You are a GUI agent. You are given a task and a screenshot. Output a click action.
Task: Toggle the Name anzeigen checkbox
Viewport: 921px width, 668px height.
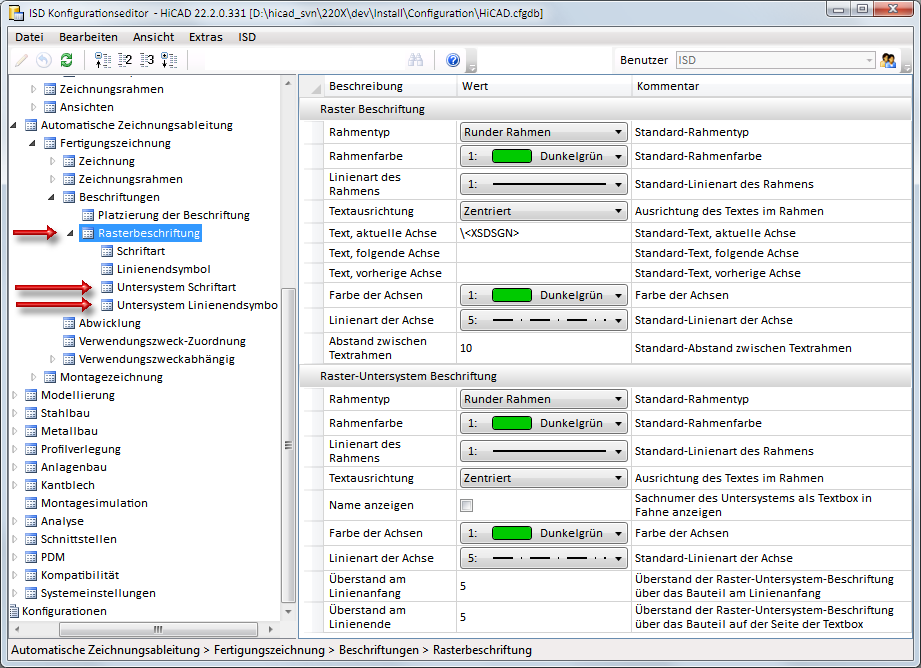466,506
